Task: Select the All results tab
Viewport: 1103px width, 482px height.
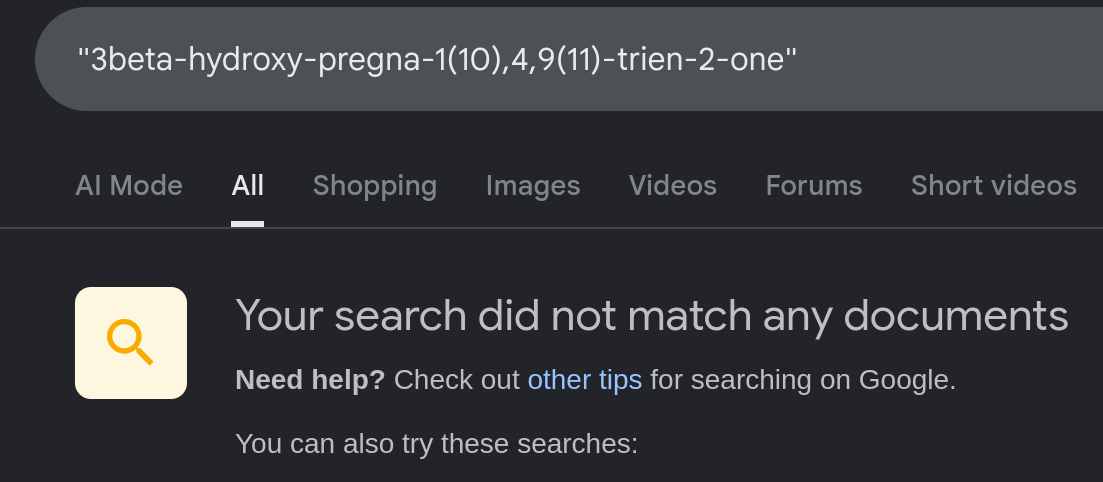Action: click(247, 186)
